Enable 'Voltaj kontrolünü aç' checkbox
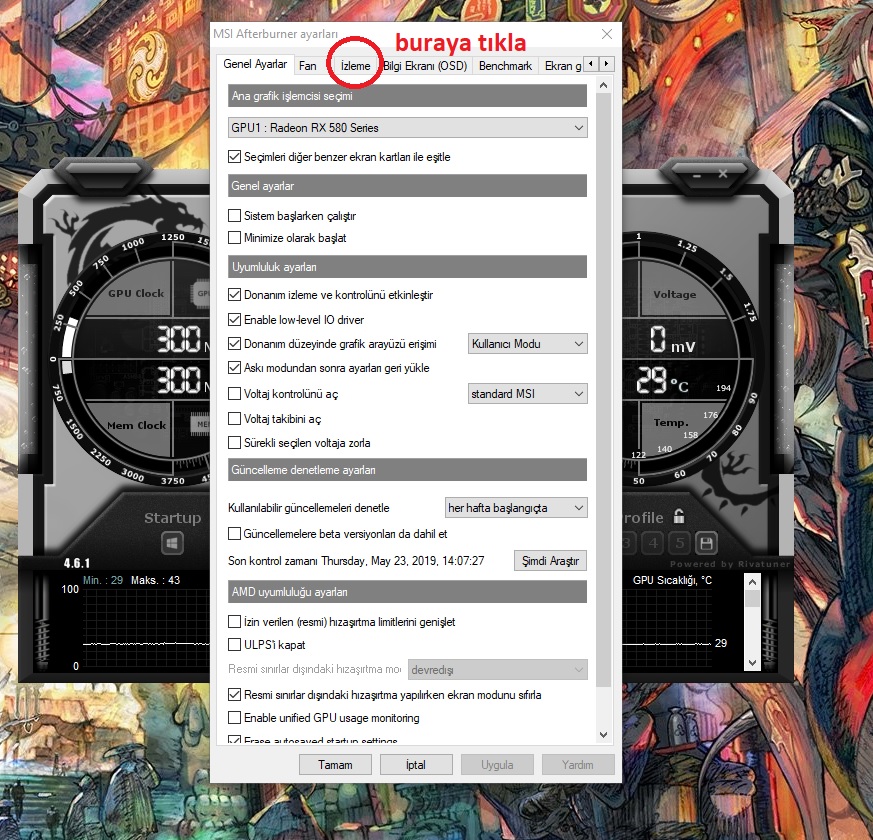The height and width of the screenshot is (840, 873). point(234,394)
